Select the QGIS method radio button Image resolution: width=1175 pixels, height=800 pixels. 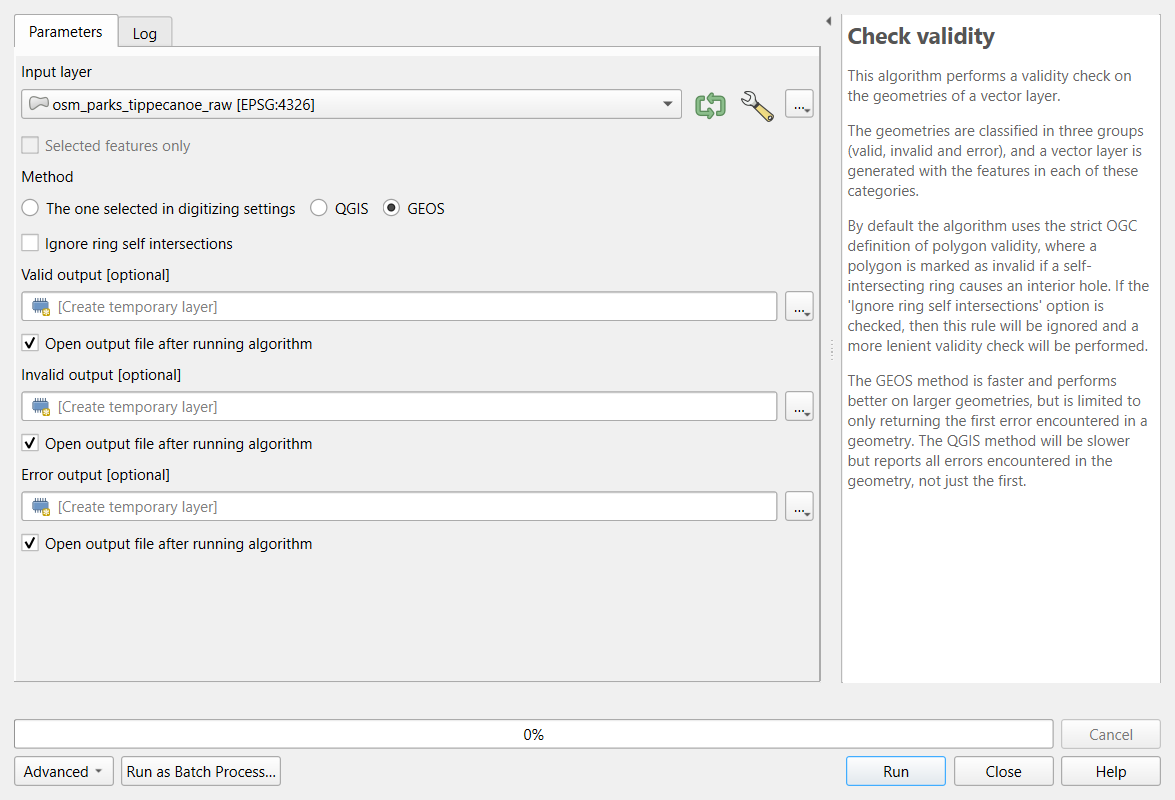tap(318, 207)
